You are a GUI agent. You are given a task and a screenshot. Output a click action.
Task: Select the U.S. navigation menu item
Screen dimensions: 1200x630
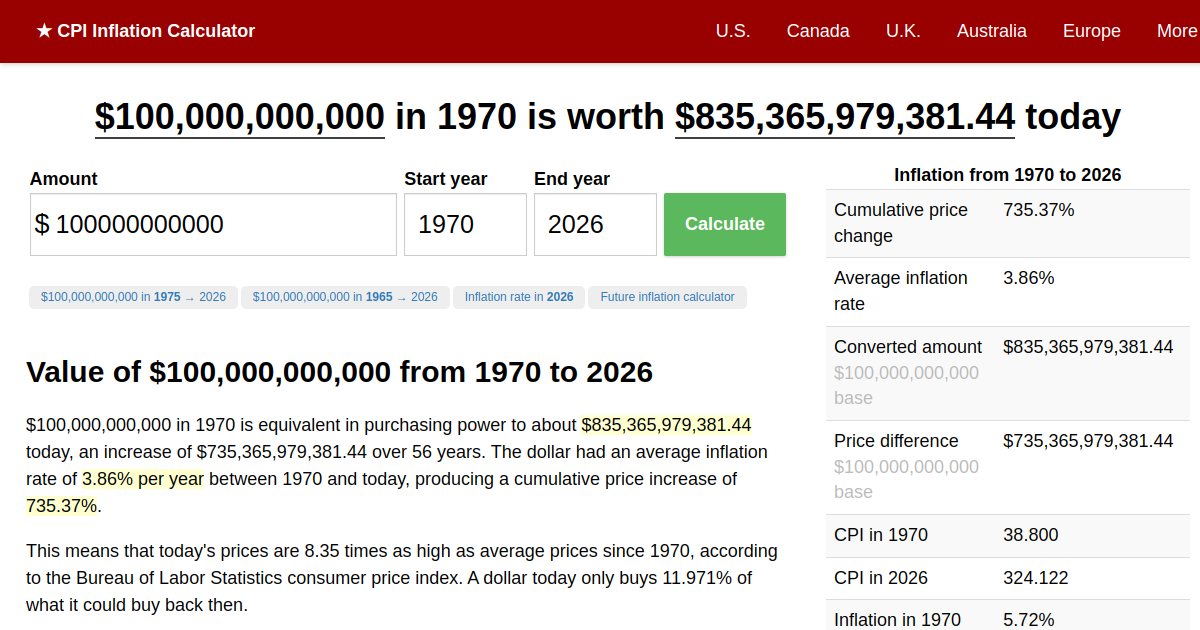click(x=733, y=31)
